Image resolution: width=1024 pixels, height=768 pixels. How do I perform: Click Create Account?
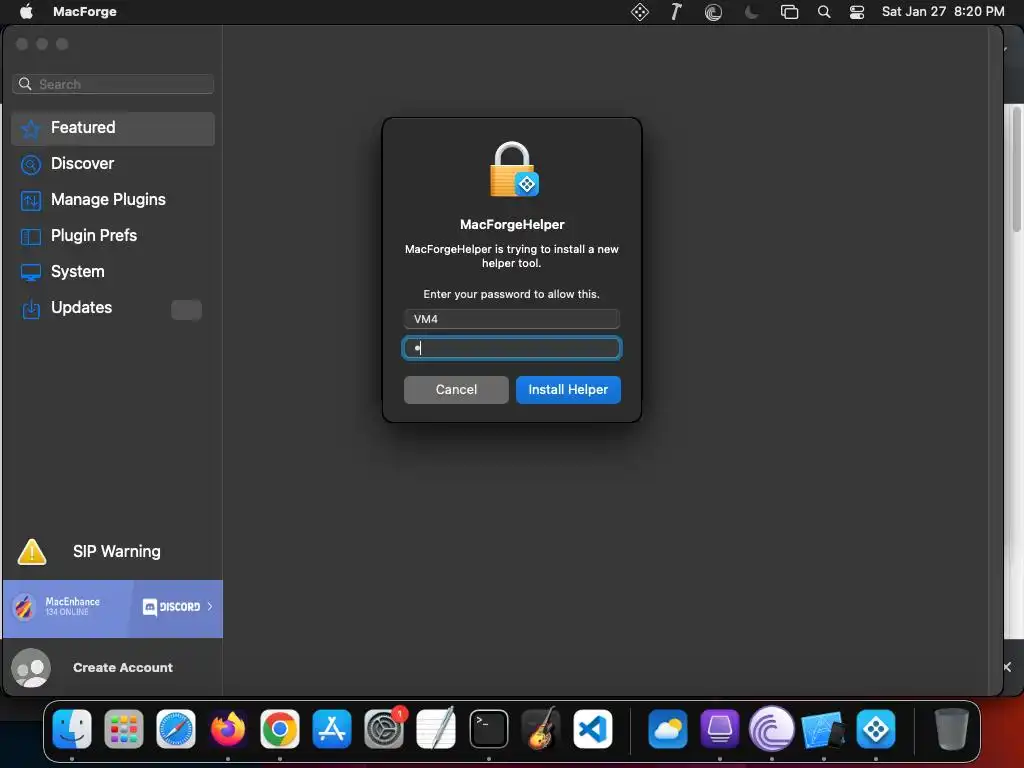123,667
